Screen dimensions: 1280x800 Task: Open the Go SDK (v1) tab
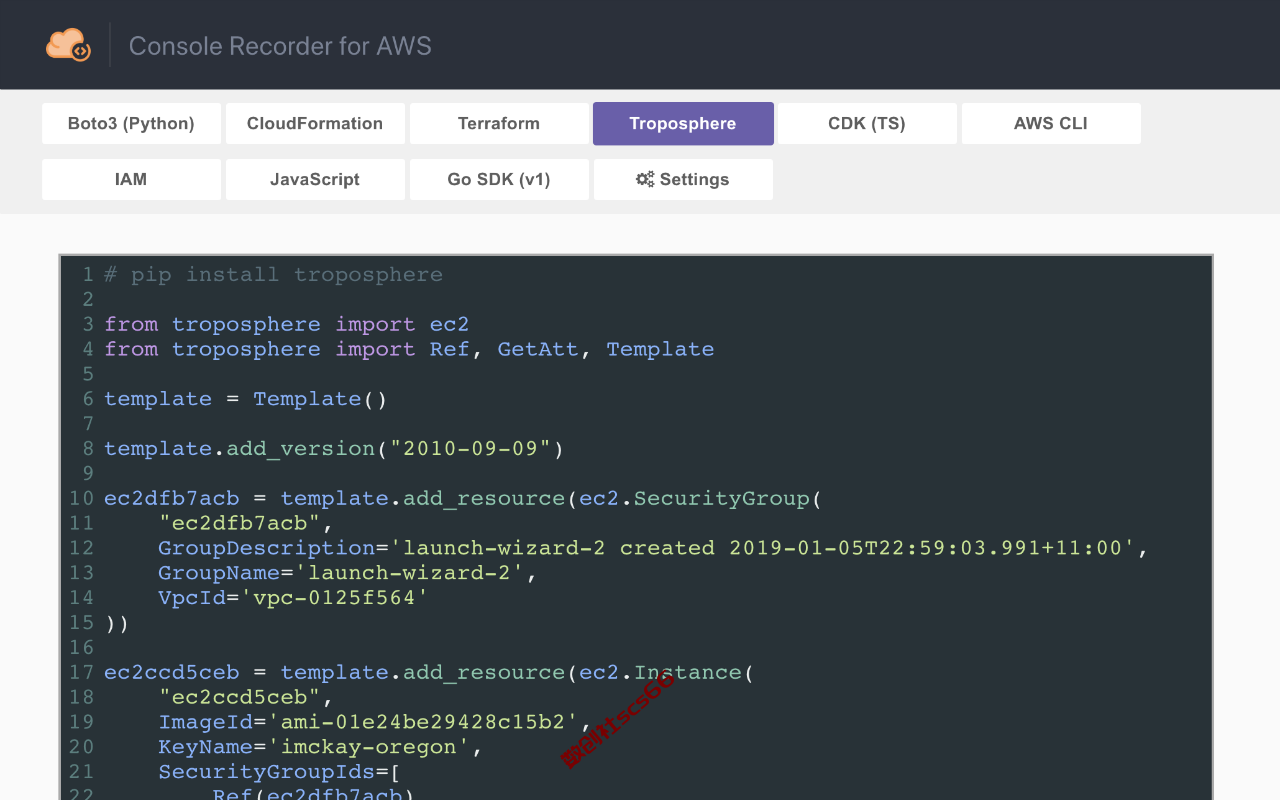click(x=499, y=180)
